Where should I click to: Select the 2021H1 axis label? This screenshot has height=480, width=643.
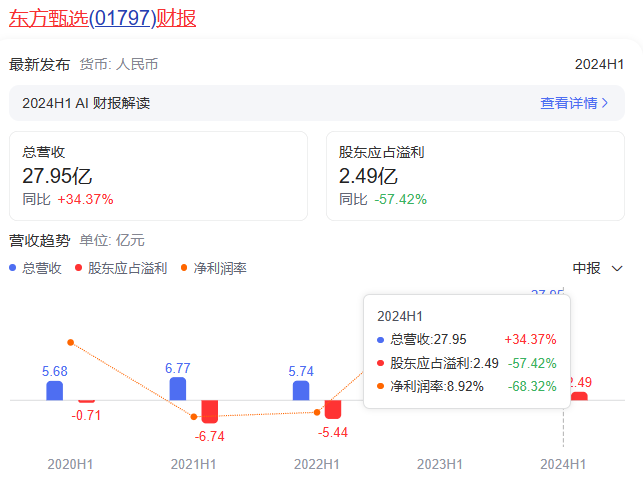pos(194,464)
